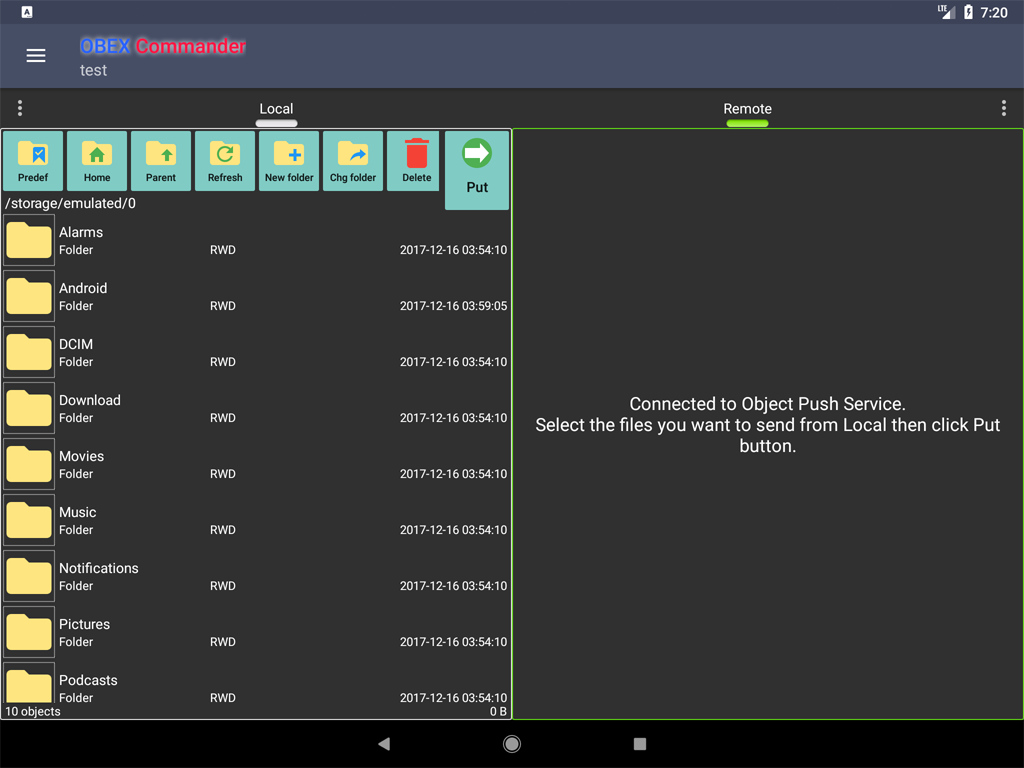Click the Chg folder button

(353, 161)
